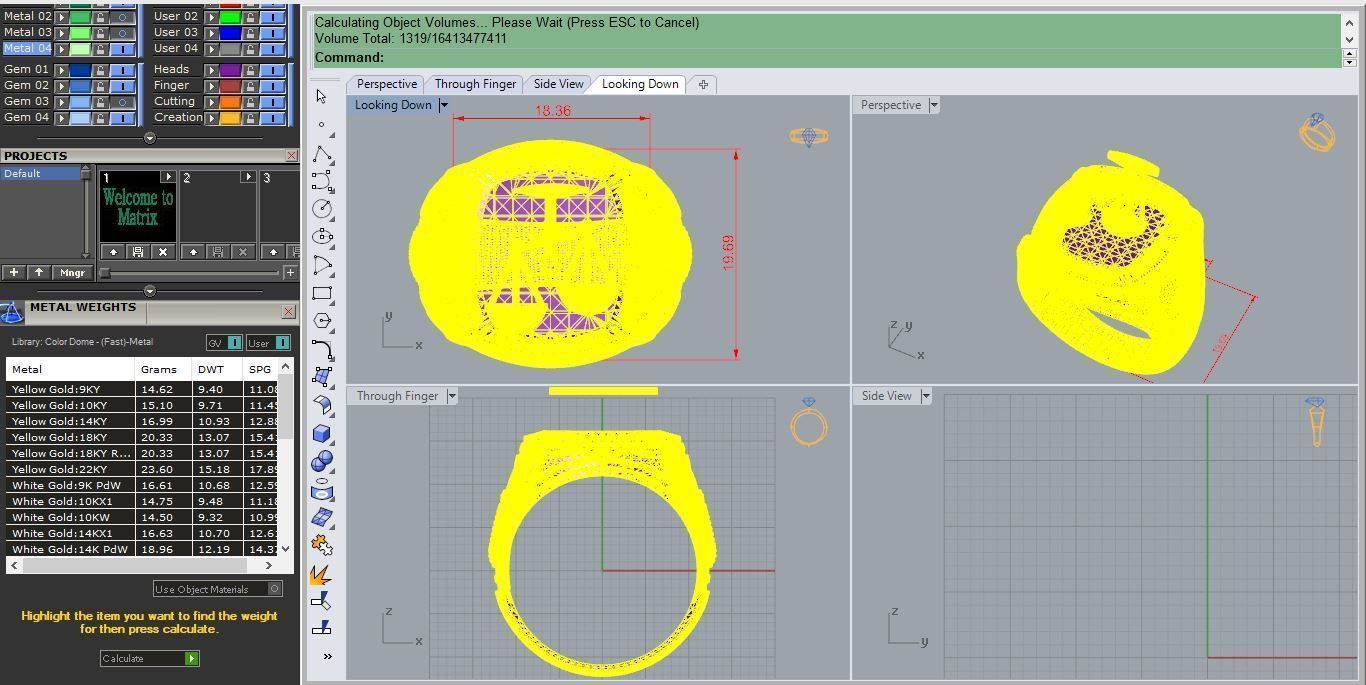Viewport: 1366px width, 685px height.
Task: Click the ring icon in Through Finger viewport
Action: click(808, 421)
